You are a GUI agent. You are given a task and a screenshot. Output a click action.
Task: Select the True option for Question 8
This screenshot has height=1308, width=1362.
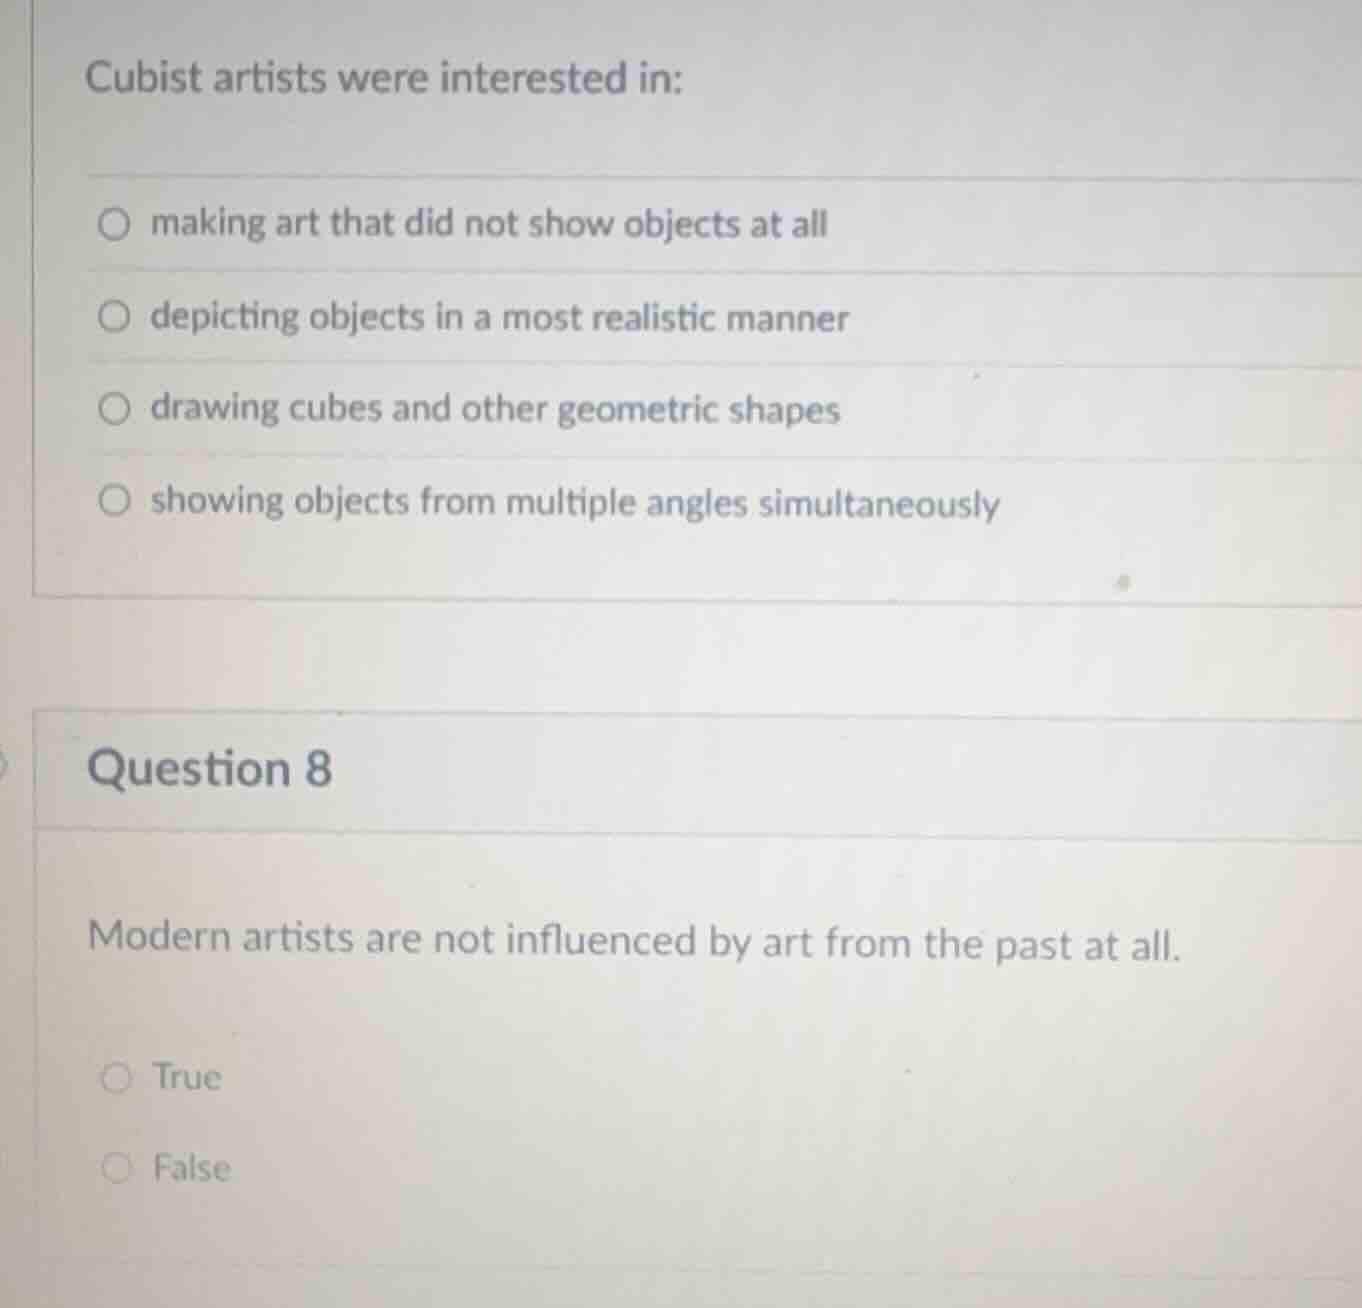[118, 1078]
